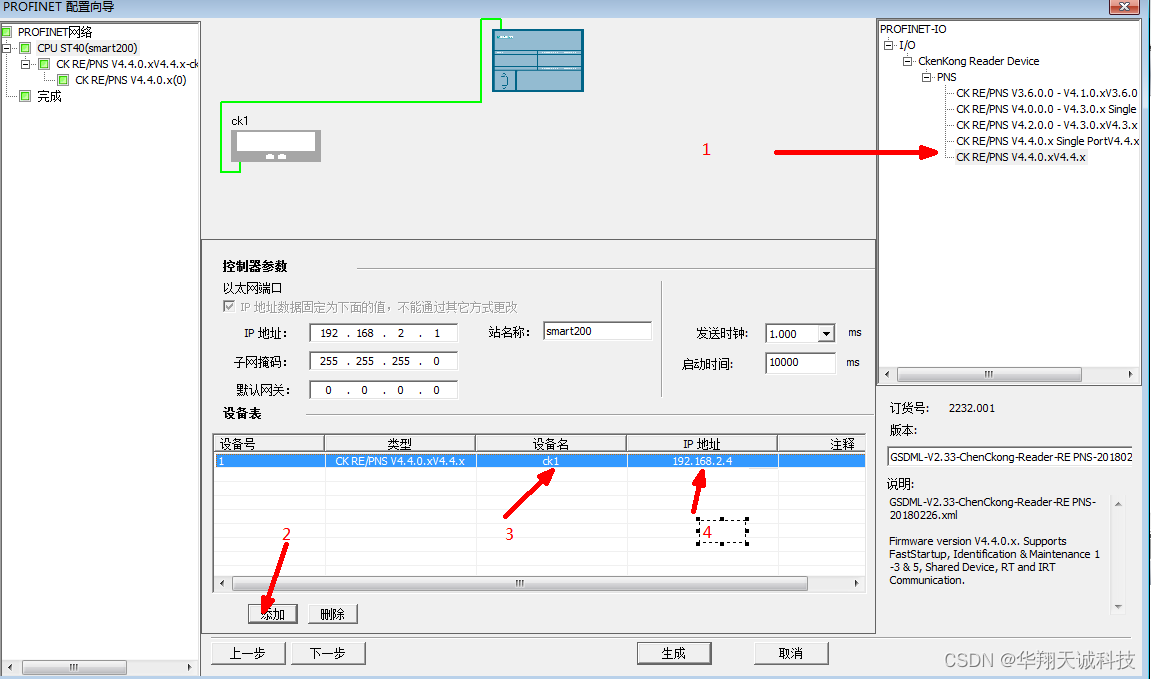Click description box scroll down arrow
The image size is (1151, 679).
tap(1119, 607)
